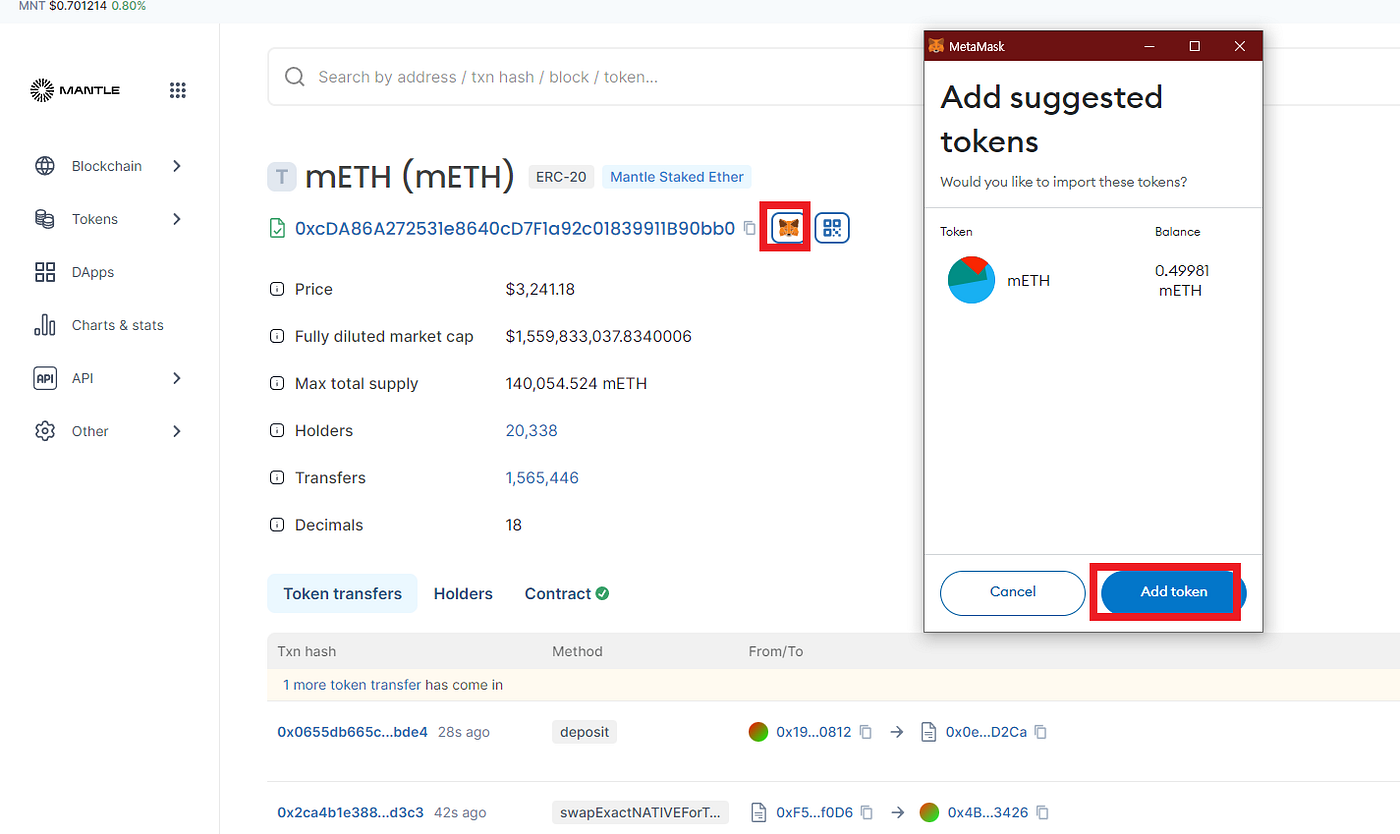1400x834 pixels.
Task: Open address 0x4B...3426
Action: (987, 812)
